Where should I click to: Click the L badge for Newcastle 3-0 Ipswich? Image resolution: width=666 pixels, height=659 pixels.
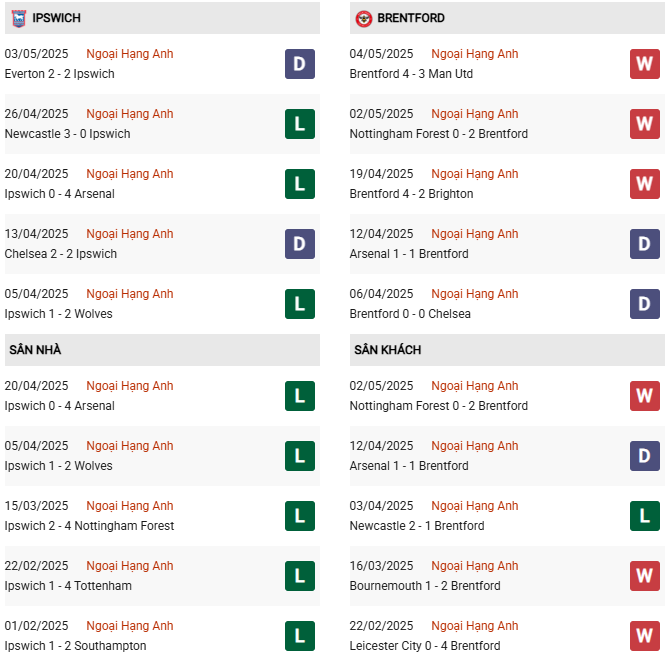pyautogui.click(x=300, y=124)
